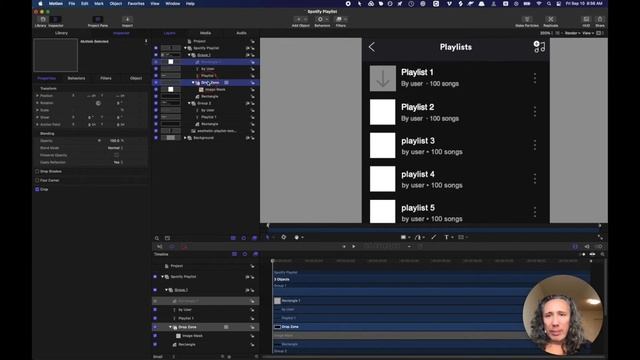This screenshot has height=360, width=640.
Task: Toggle visibility of Group 2 layer
Action: 156,103
